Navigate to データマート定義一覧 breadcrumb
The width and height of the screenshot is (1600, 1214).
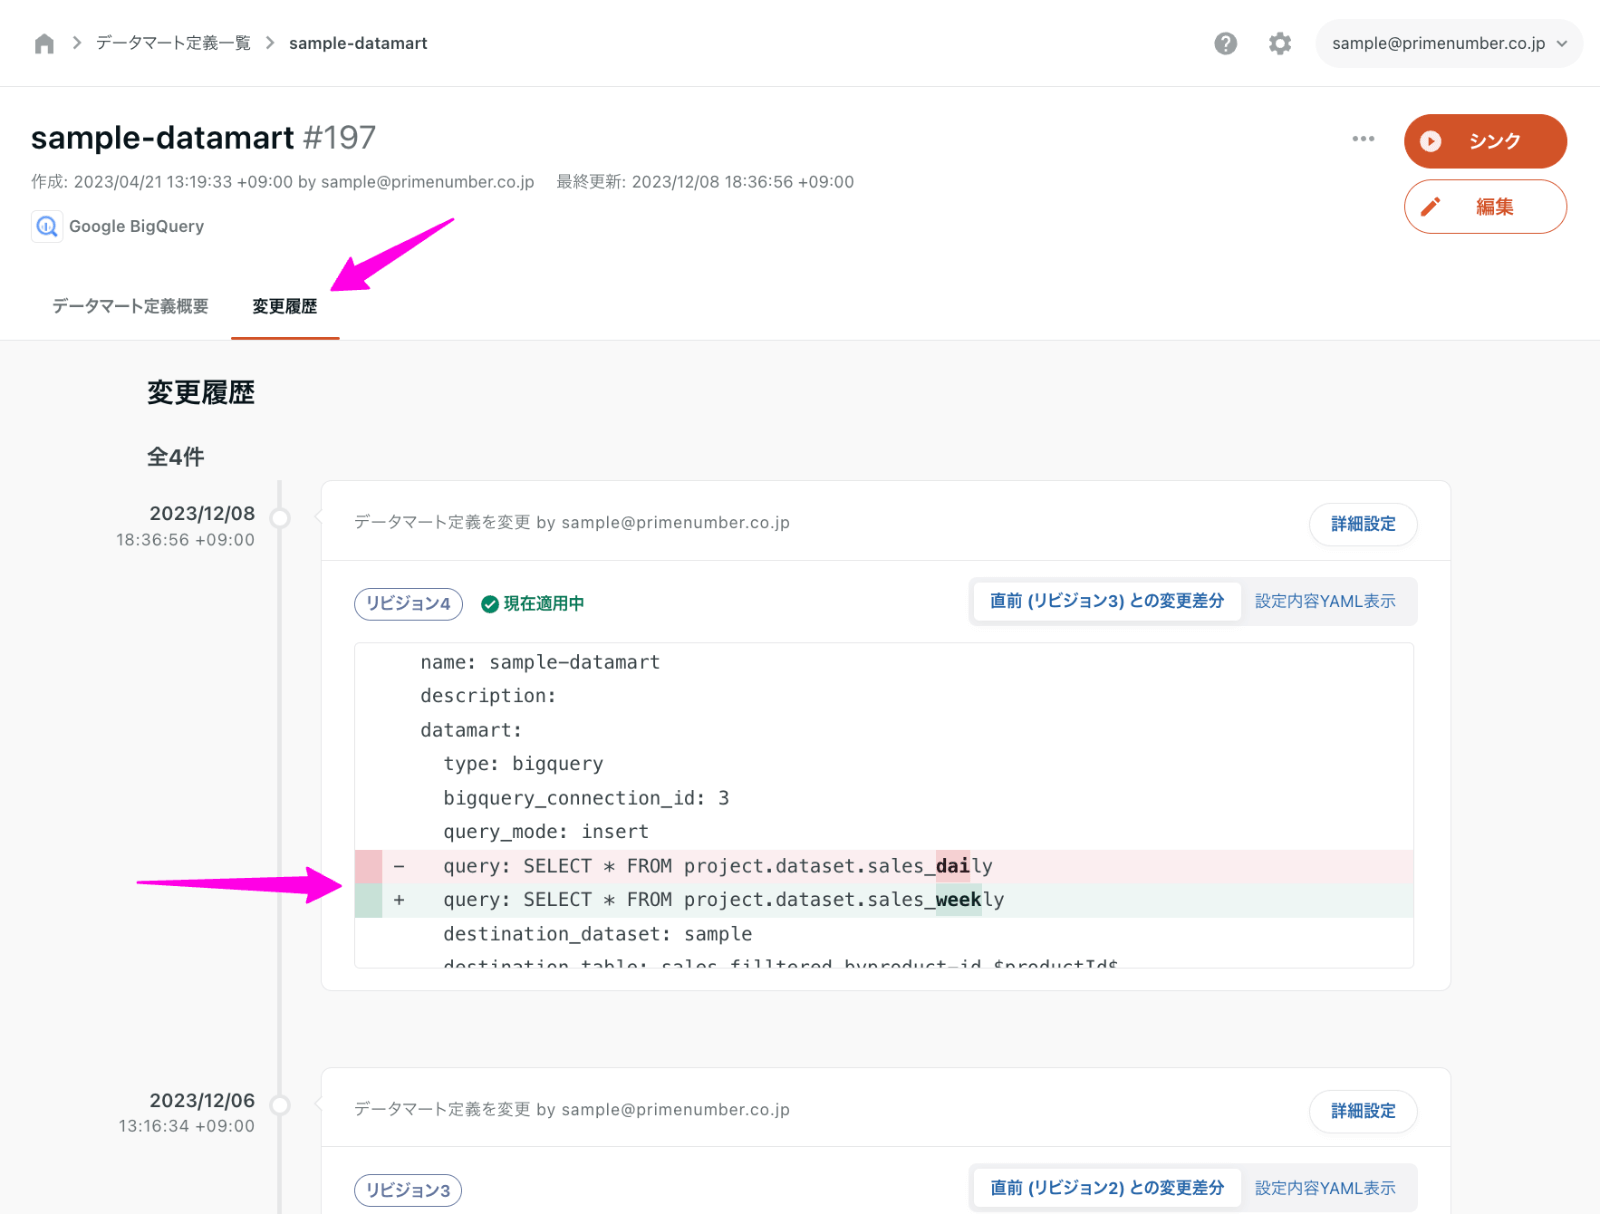click(x=173, y=43)
